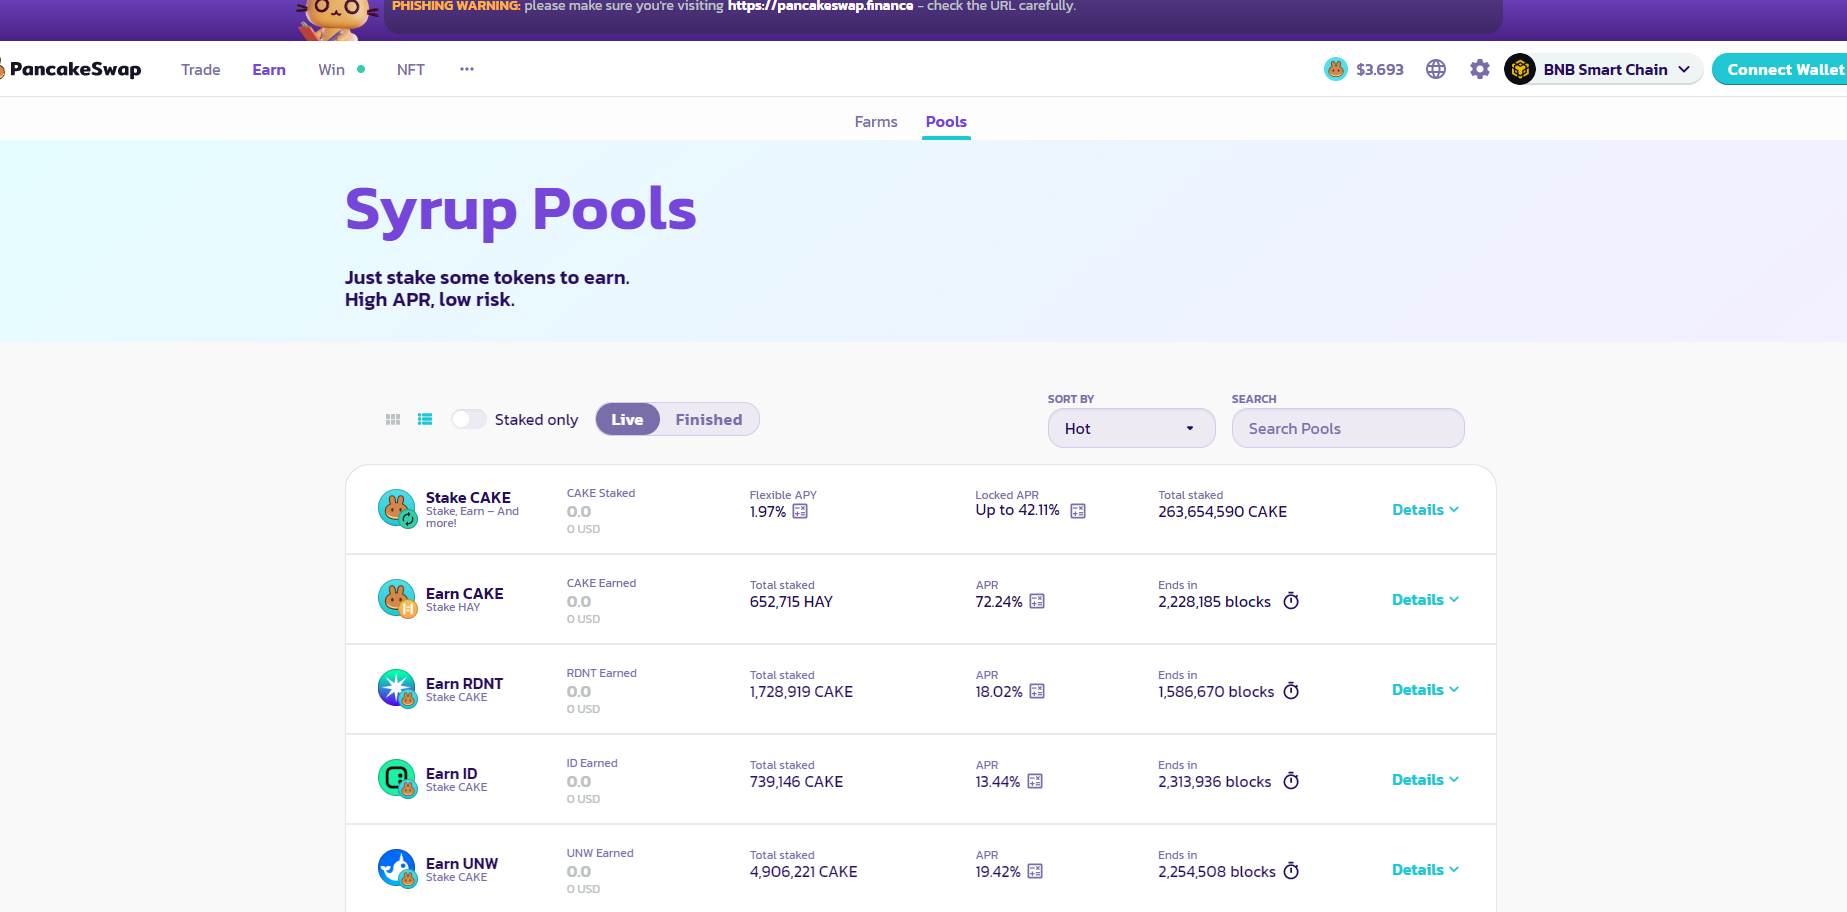This screenshot has height=912, width=1847.
Task: Select the Finished pools filter
Action: tap(709, 419)
